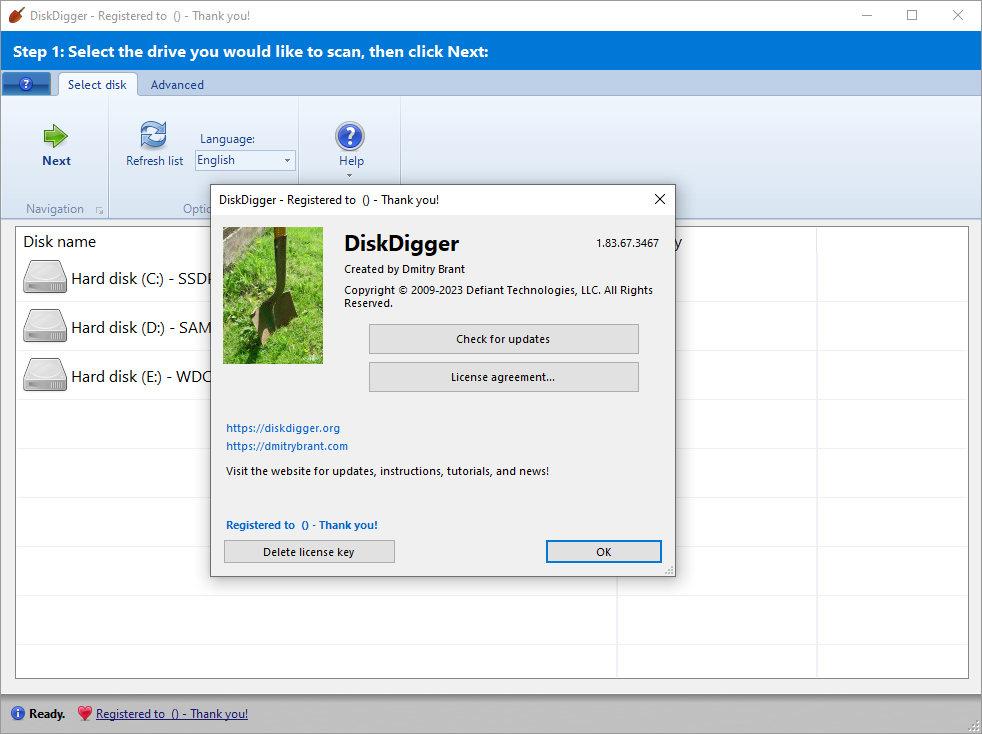Click the Disk name column header

point(59,242)
